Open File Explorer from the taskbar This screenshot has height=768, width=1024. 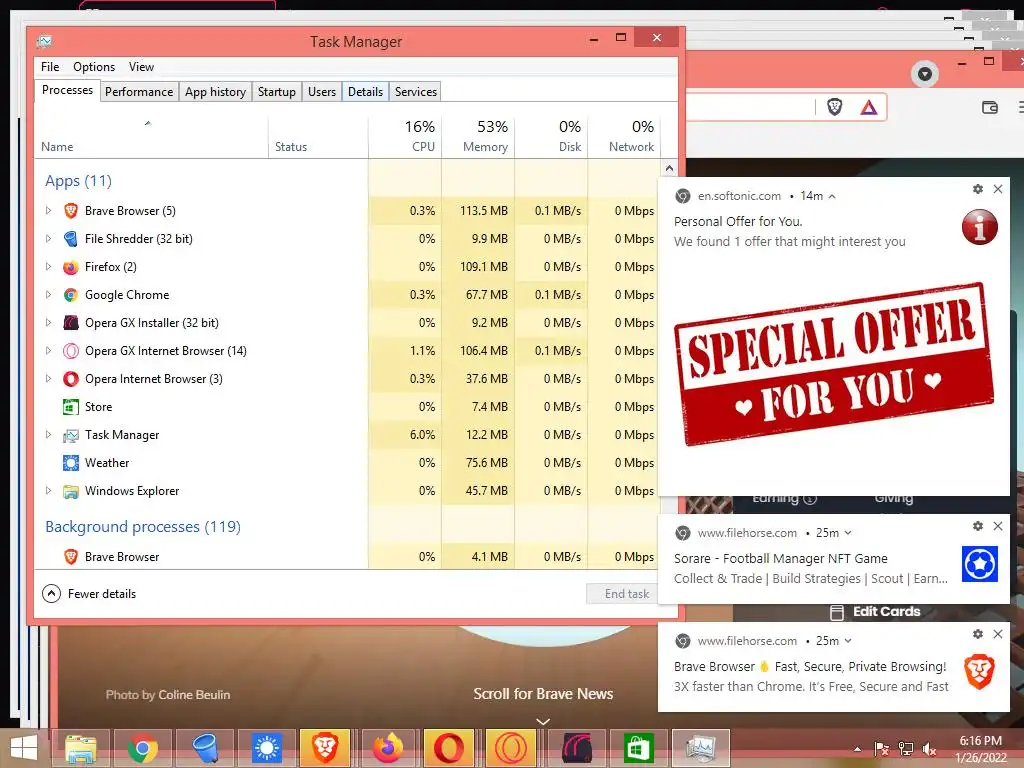(80, 748)
